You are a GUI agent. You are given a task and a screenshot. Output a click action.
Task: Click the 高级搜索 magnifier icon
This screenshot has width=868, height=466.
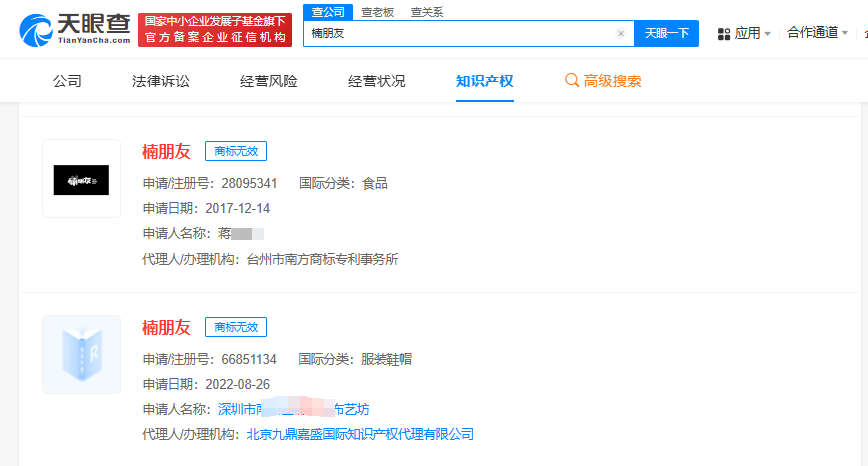[571, 80]
